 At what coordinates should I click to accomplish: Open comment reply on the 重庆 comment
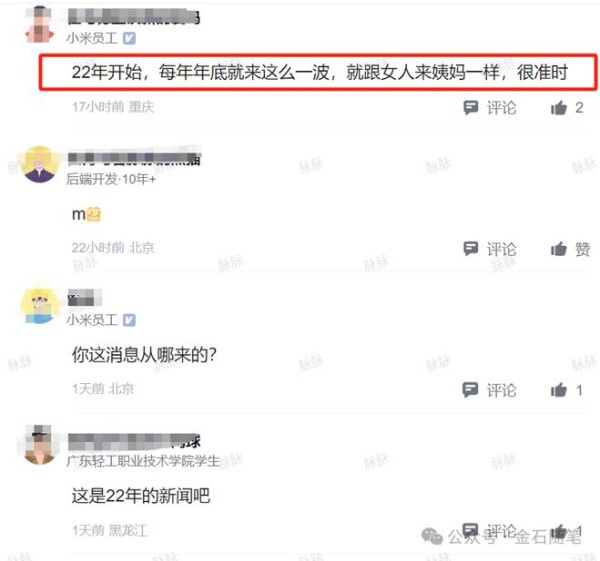click(489, 108)
